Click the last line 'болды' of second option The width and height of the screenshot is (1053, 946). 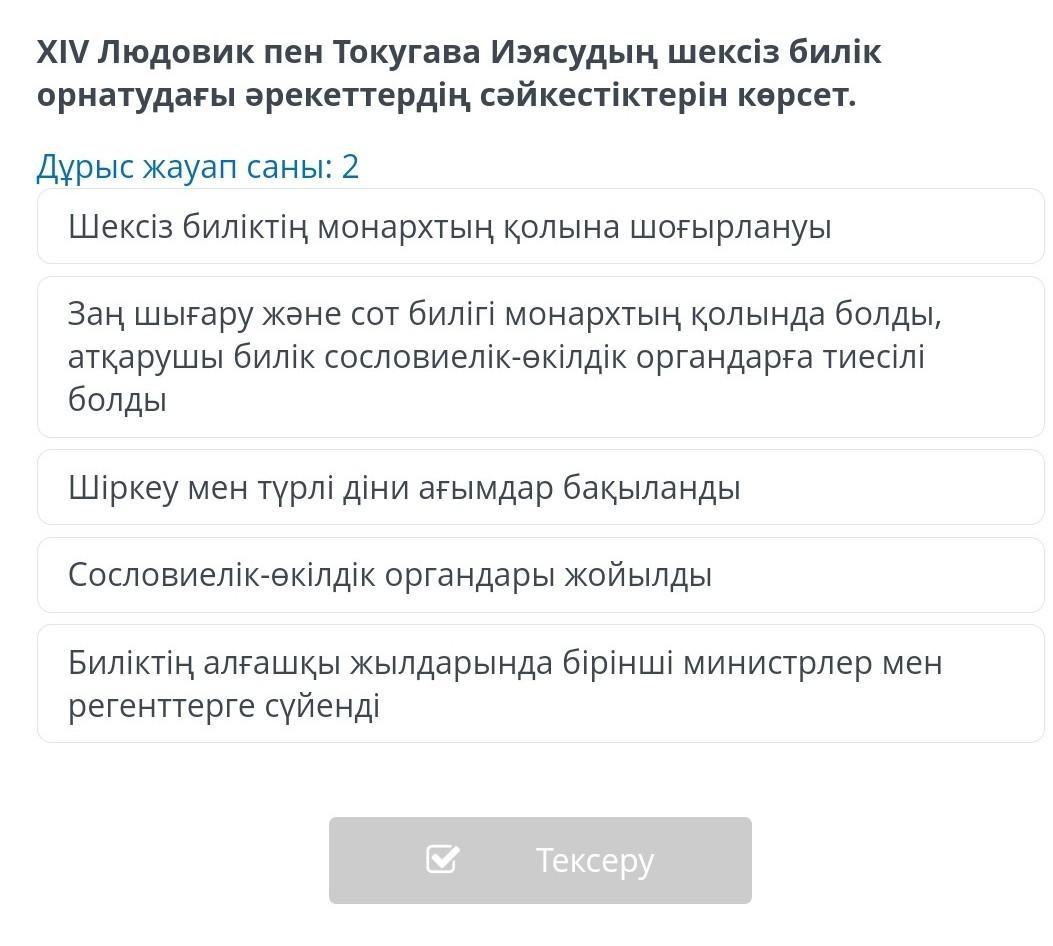point(117,399)
